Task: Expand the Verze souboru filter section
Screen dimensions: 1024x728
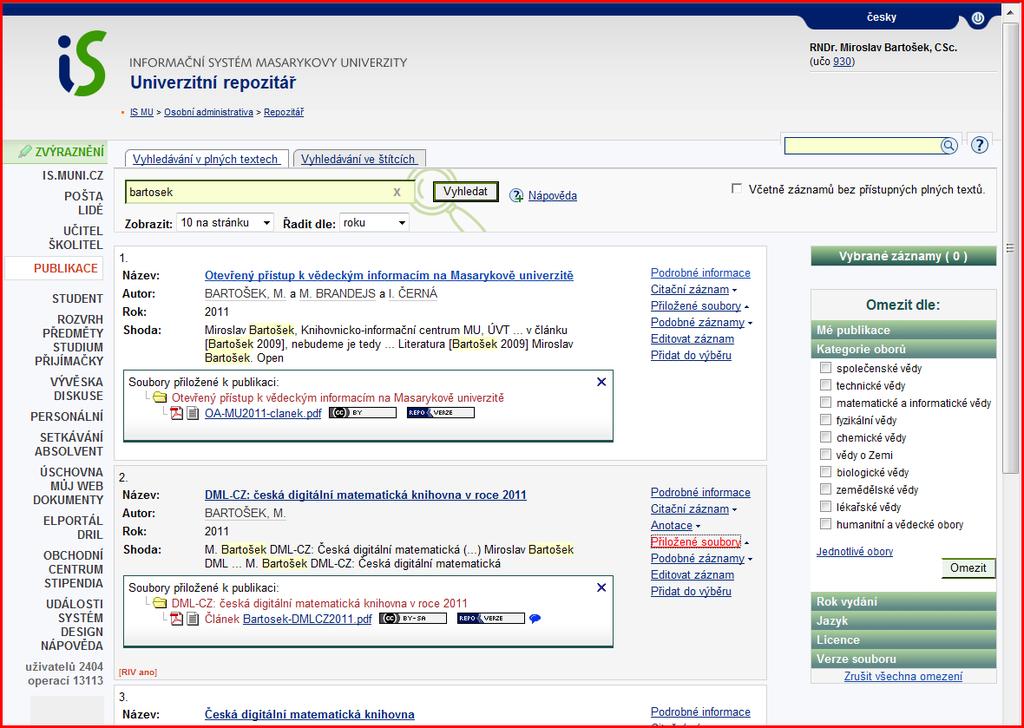Action: click(903, 658)
